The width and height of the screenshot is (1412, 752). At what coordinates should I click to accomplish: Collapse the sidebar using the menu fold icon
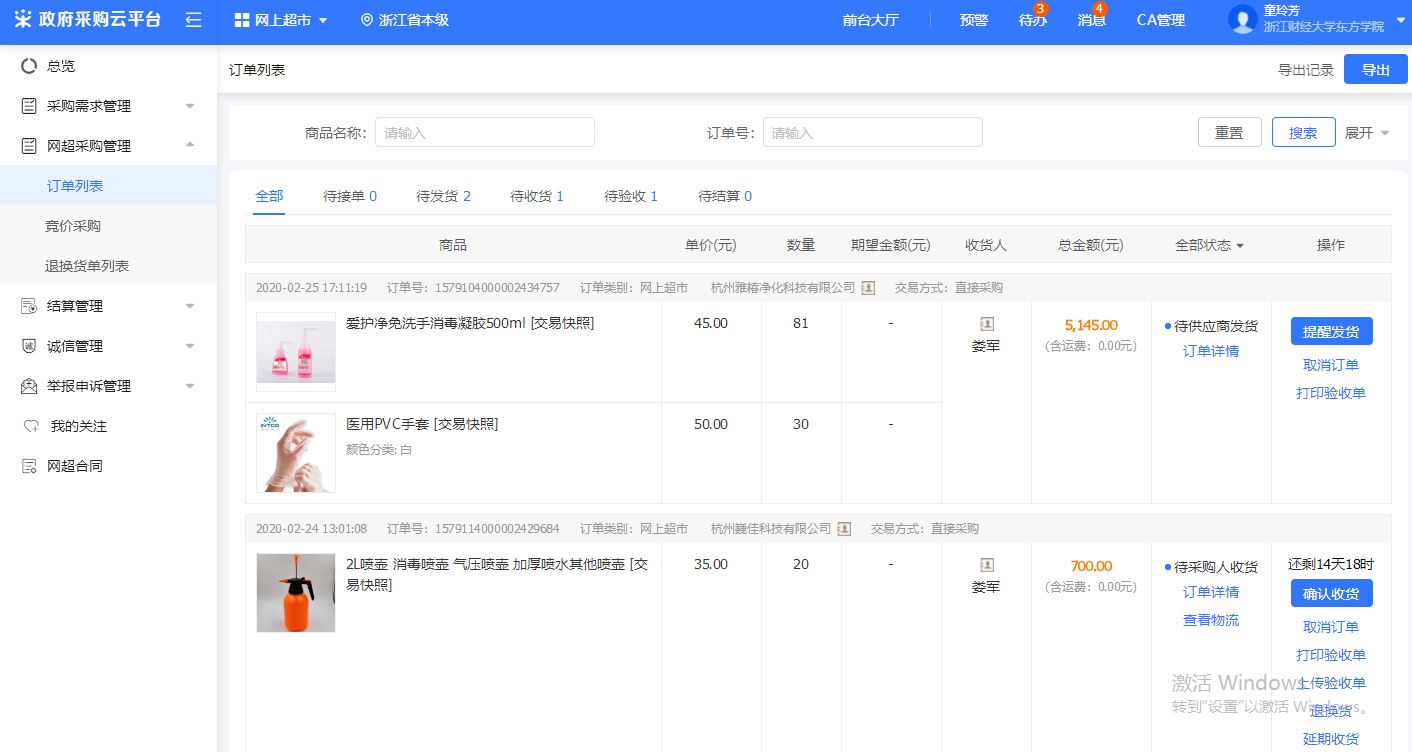pos(194,20)
